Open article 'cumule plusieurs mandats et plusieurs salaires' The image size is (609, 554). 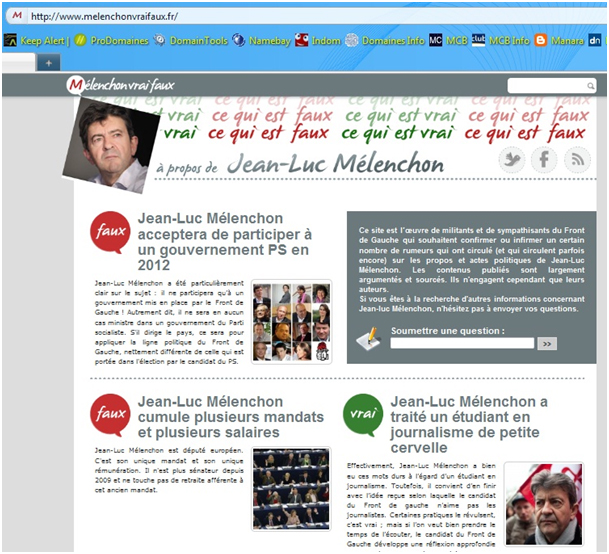point(231,417)
